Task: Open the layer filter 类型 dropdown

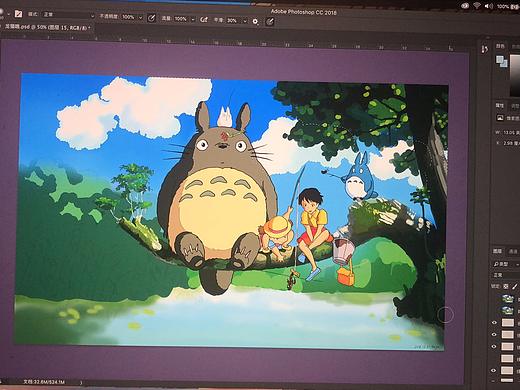Action: (506, 264)
